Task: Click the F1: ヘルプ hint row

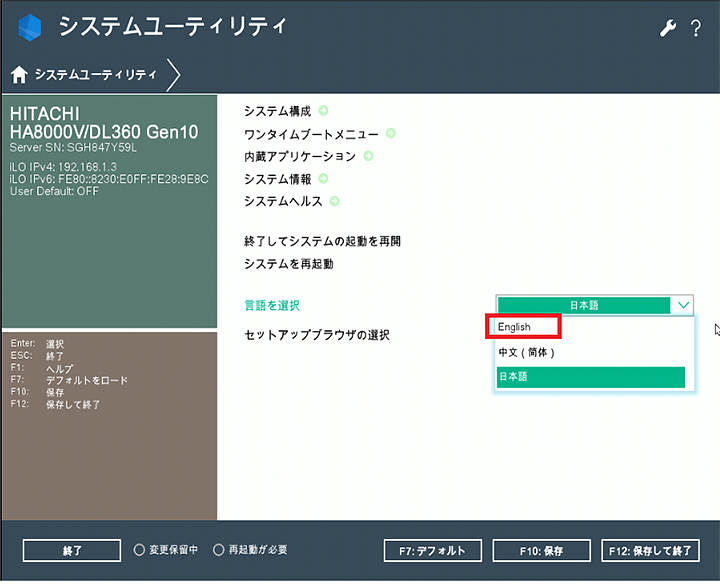Action: [x=42, y=368]
